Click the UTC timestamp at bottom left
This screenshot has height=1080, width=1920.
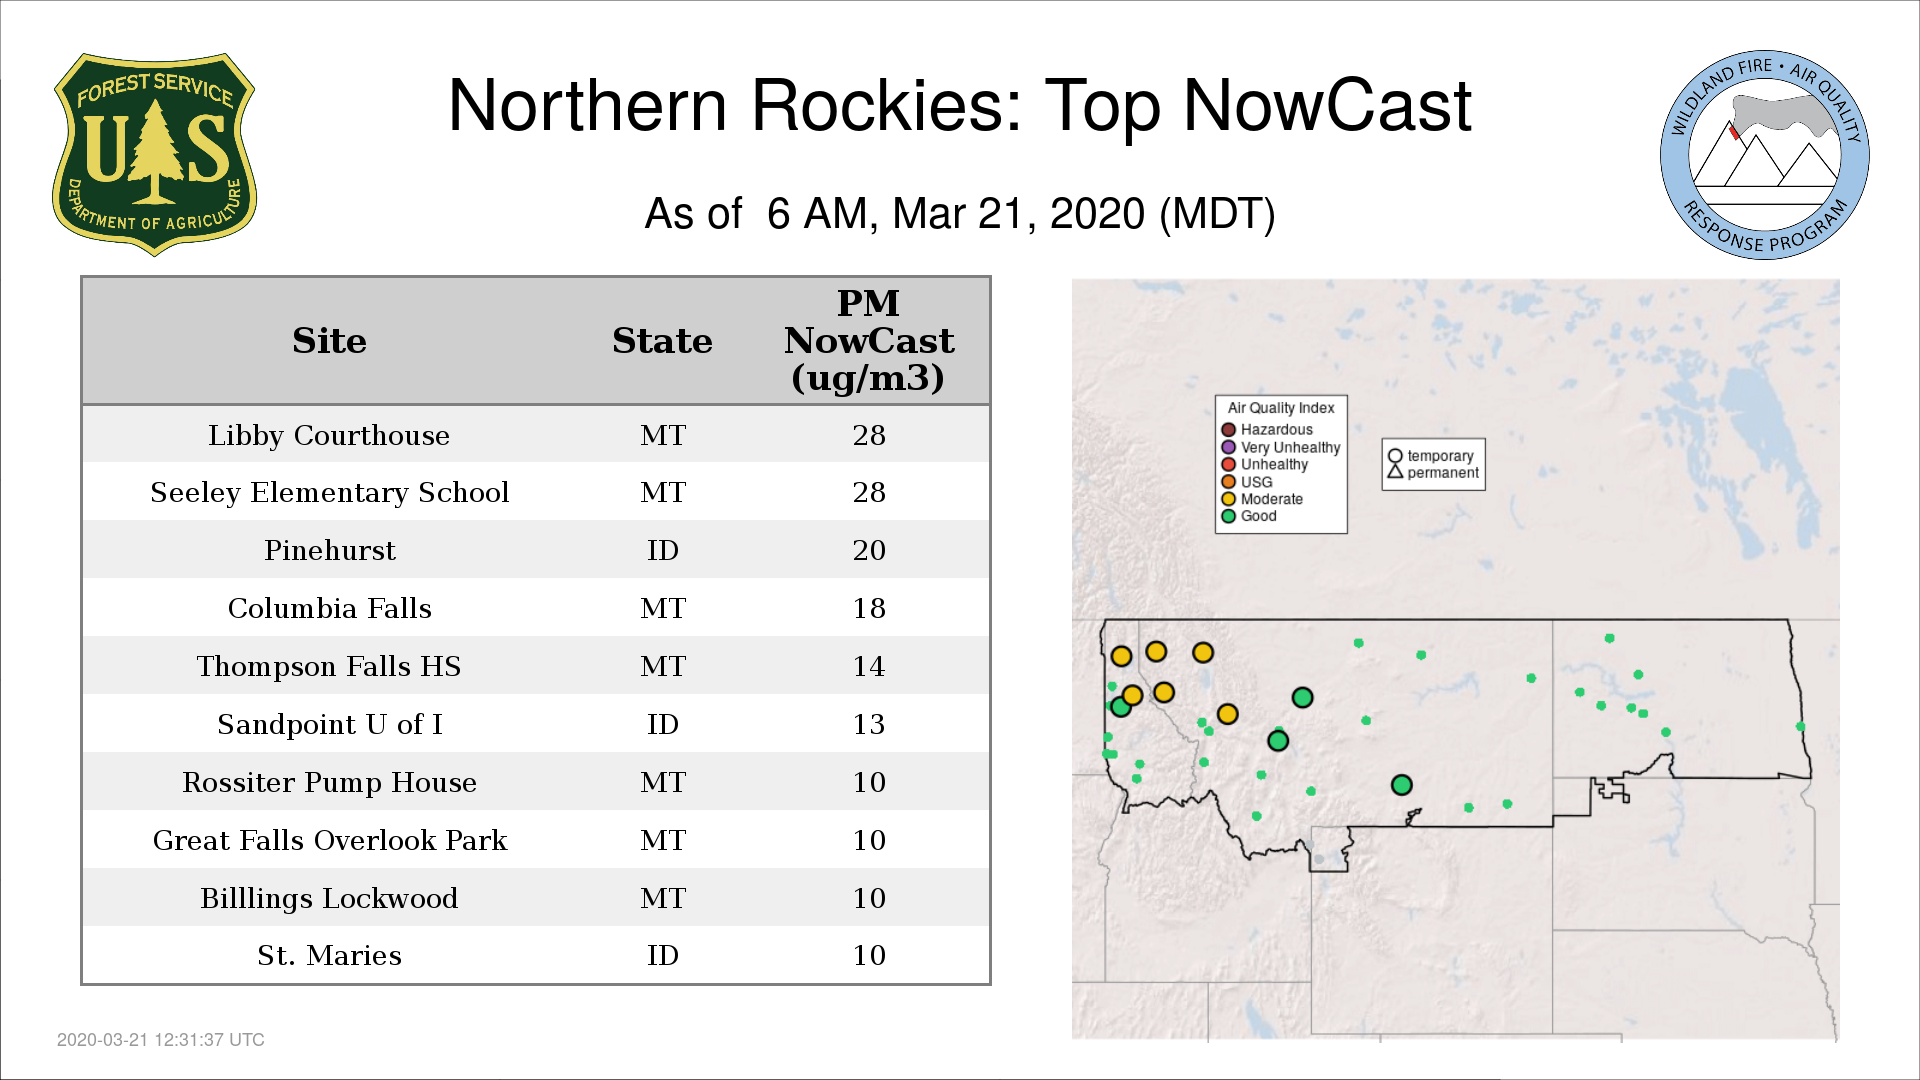[x=160, y=1040]
